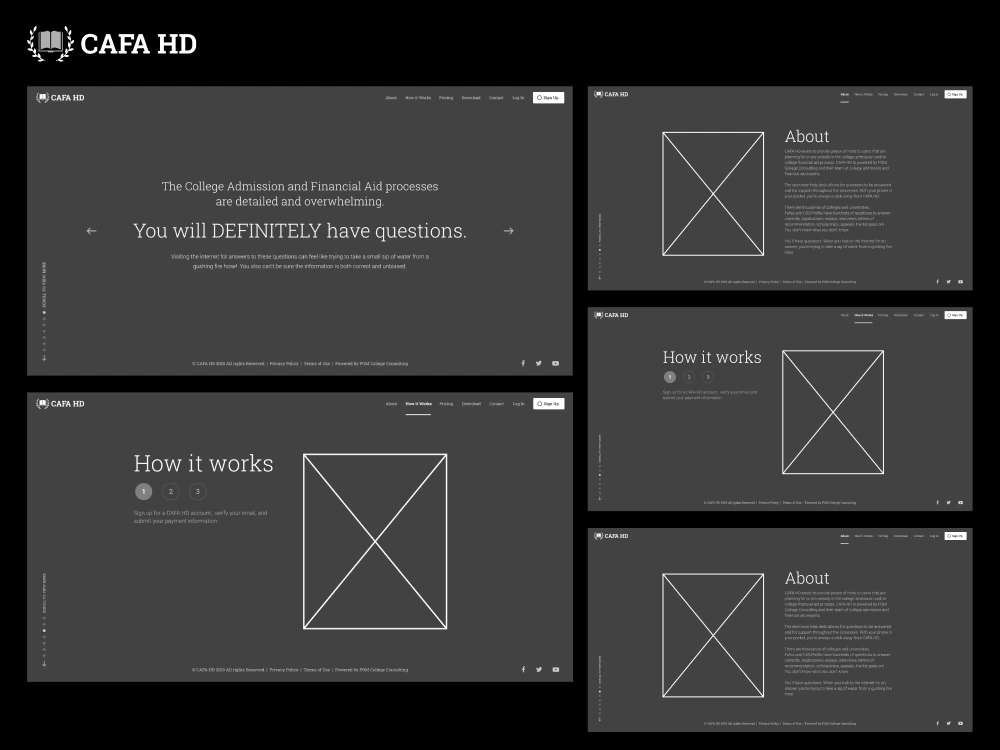Click CAFA HD logo in hero wireframe navbar
The width and height of the screenshot is (1000, 750).
[61, 98]
